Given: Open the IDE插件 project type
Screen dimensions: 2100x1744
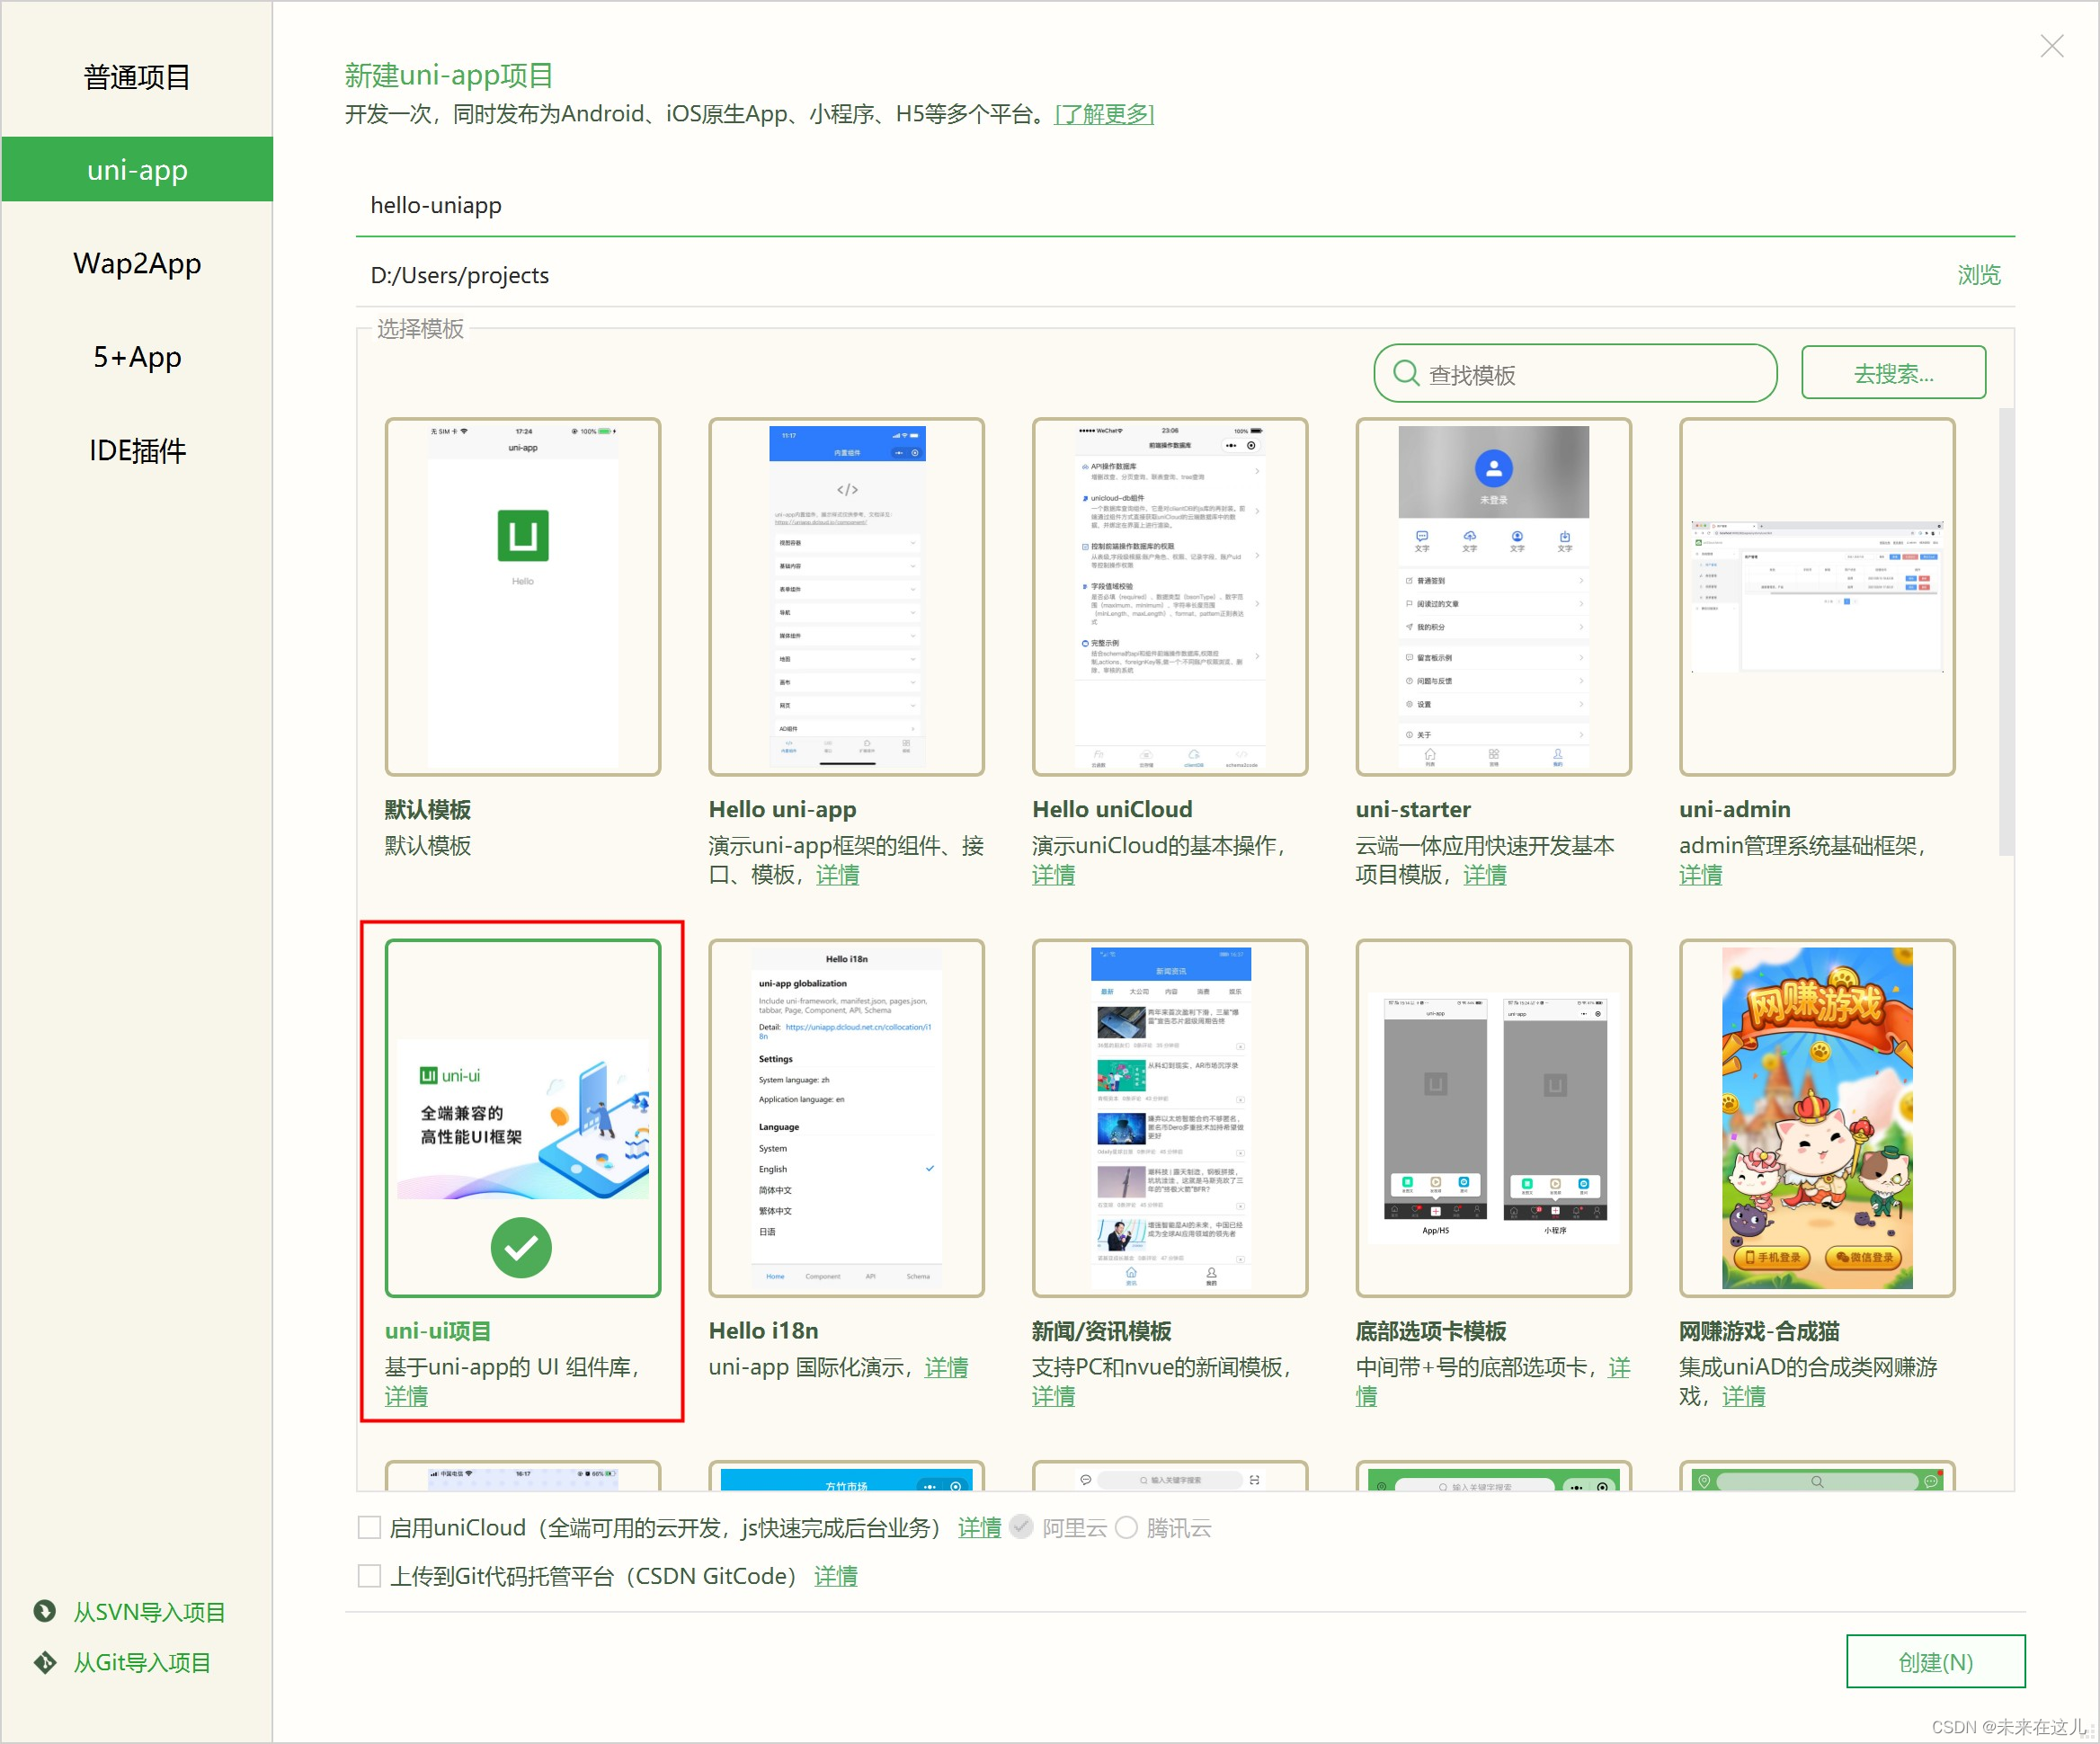Looking at the screenshot, I should (137, 450).
